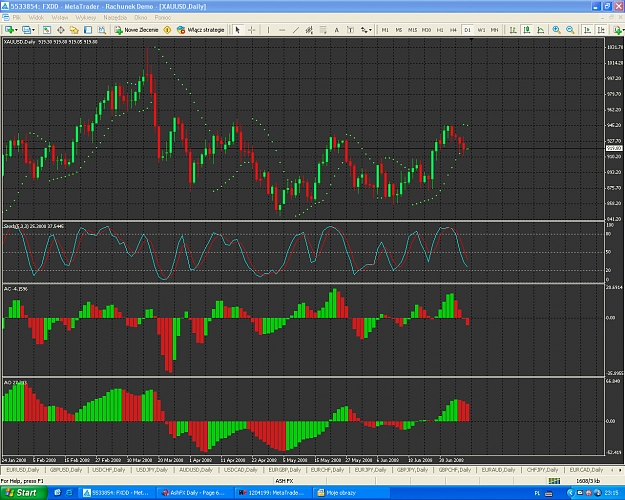This screenshot has width=625, height=500.
Task: Switch to the USDJPY,Daily chart tab
Action: click(152, 470)
